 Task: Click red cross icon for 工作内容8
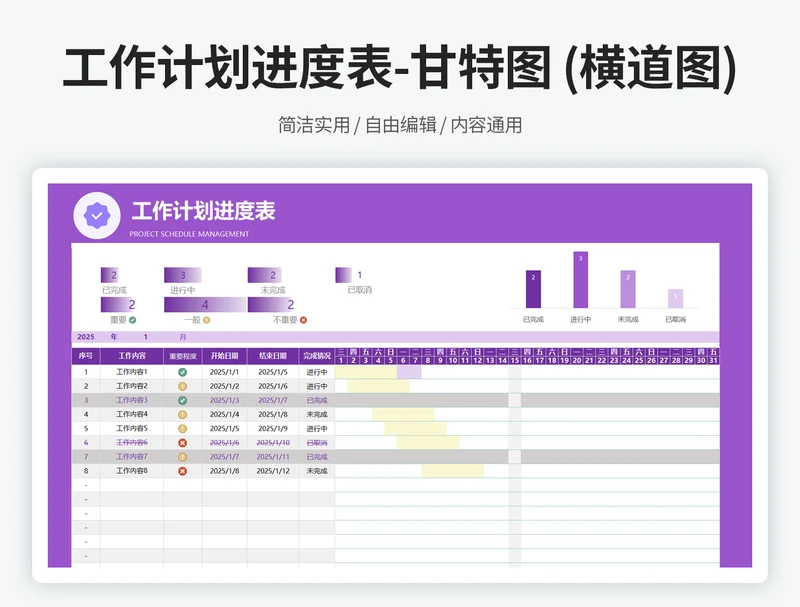click(x=182, y=471)
